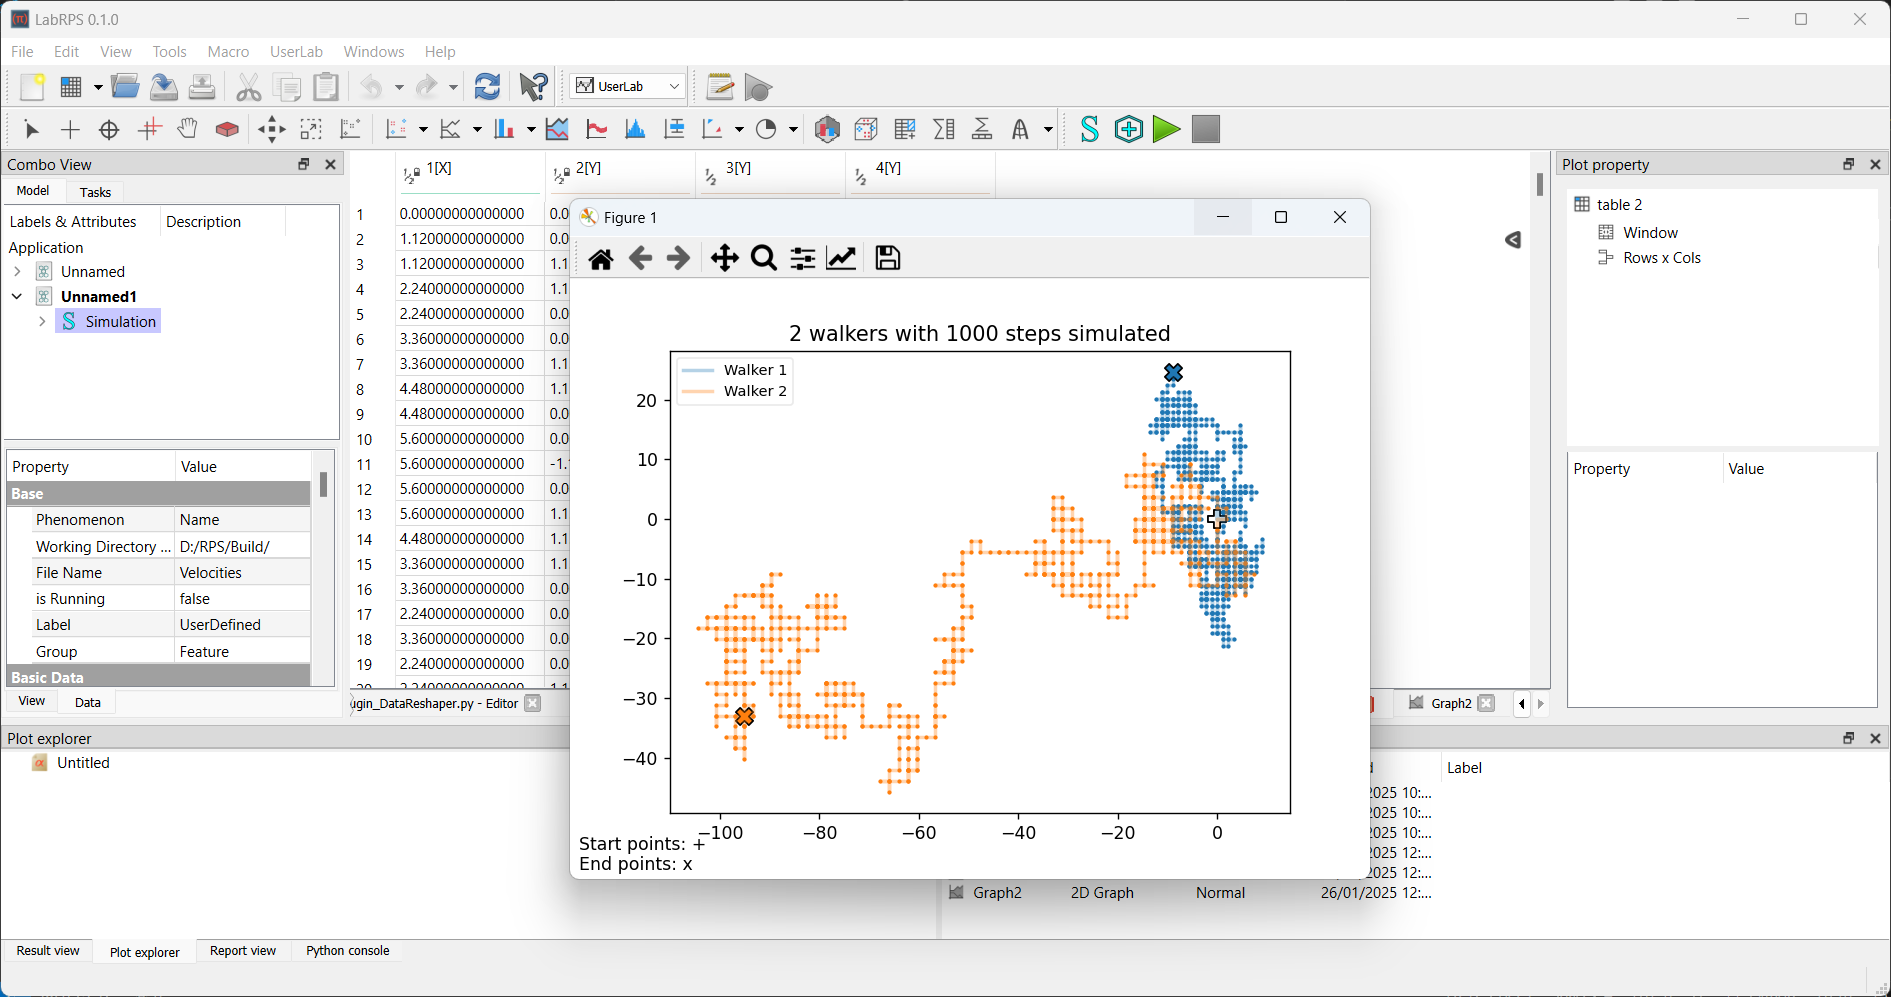Image resolution: width=1891 pixels, height=997 pixels.
Task: Open the figure subplot configuration sliders icon
Action: [803, 259]
